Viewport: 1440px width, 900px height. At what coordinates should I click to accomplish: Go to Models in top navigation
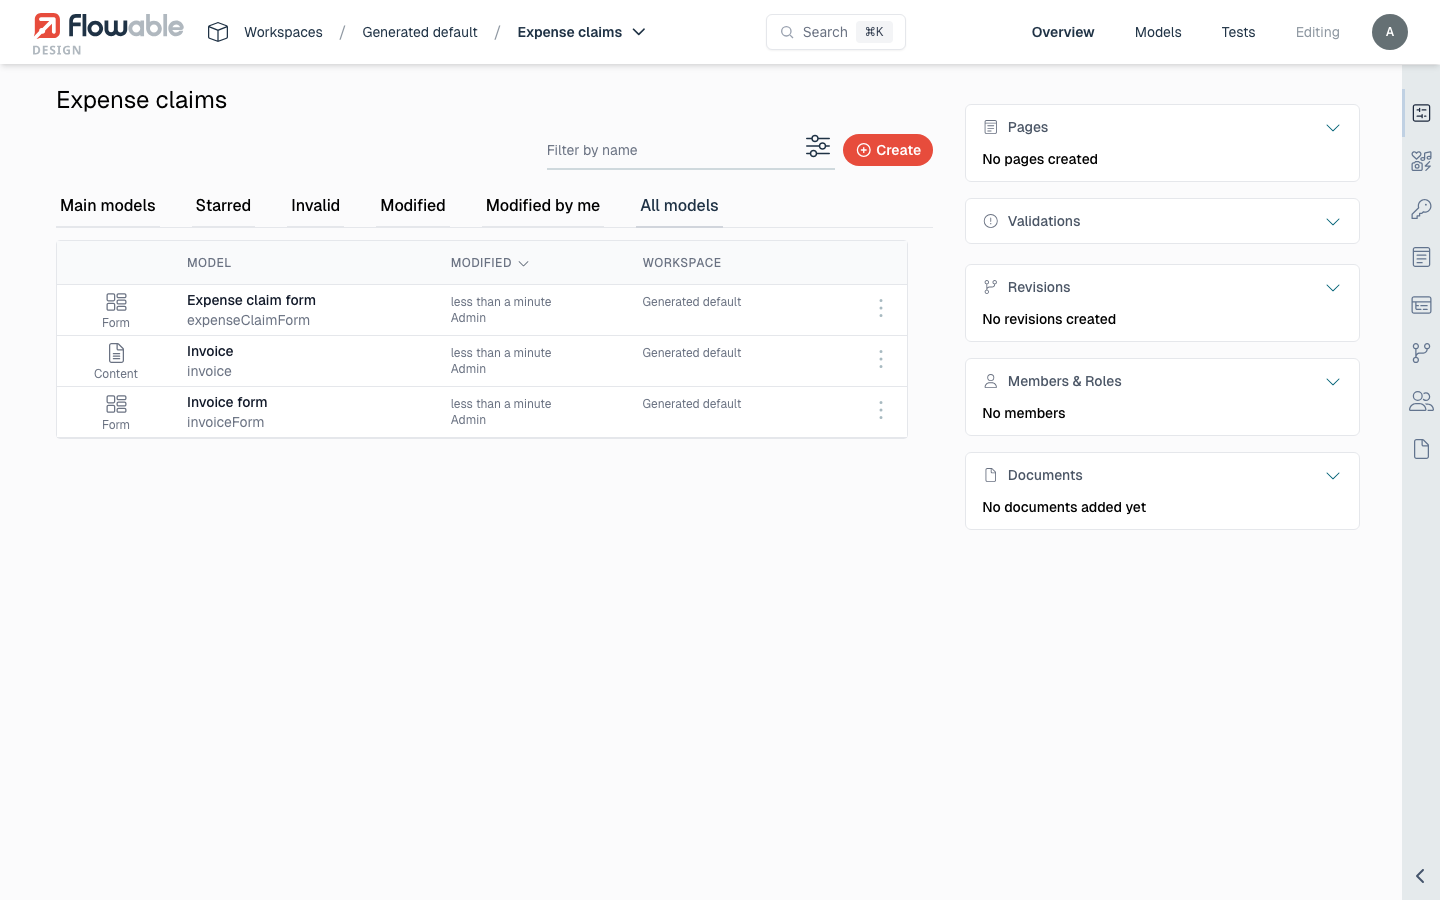(x=1158, y=32)
